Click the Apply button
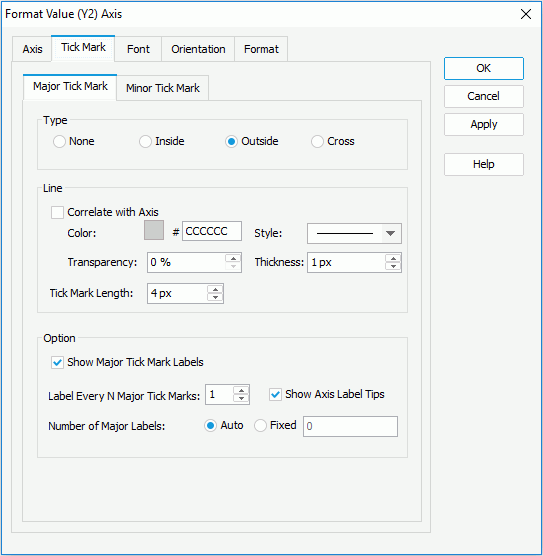Image resolution: width=543 pixels, height=556 pixels. tap(484, 124)
